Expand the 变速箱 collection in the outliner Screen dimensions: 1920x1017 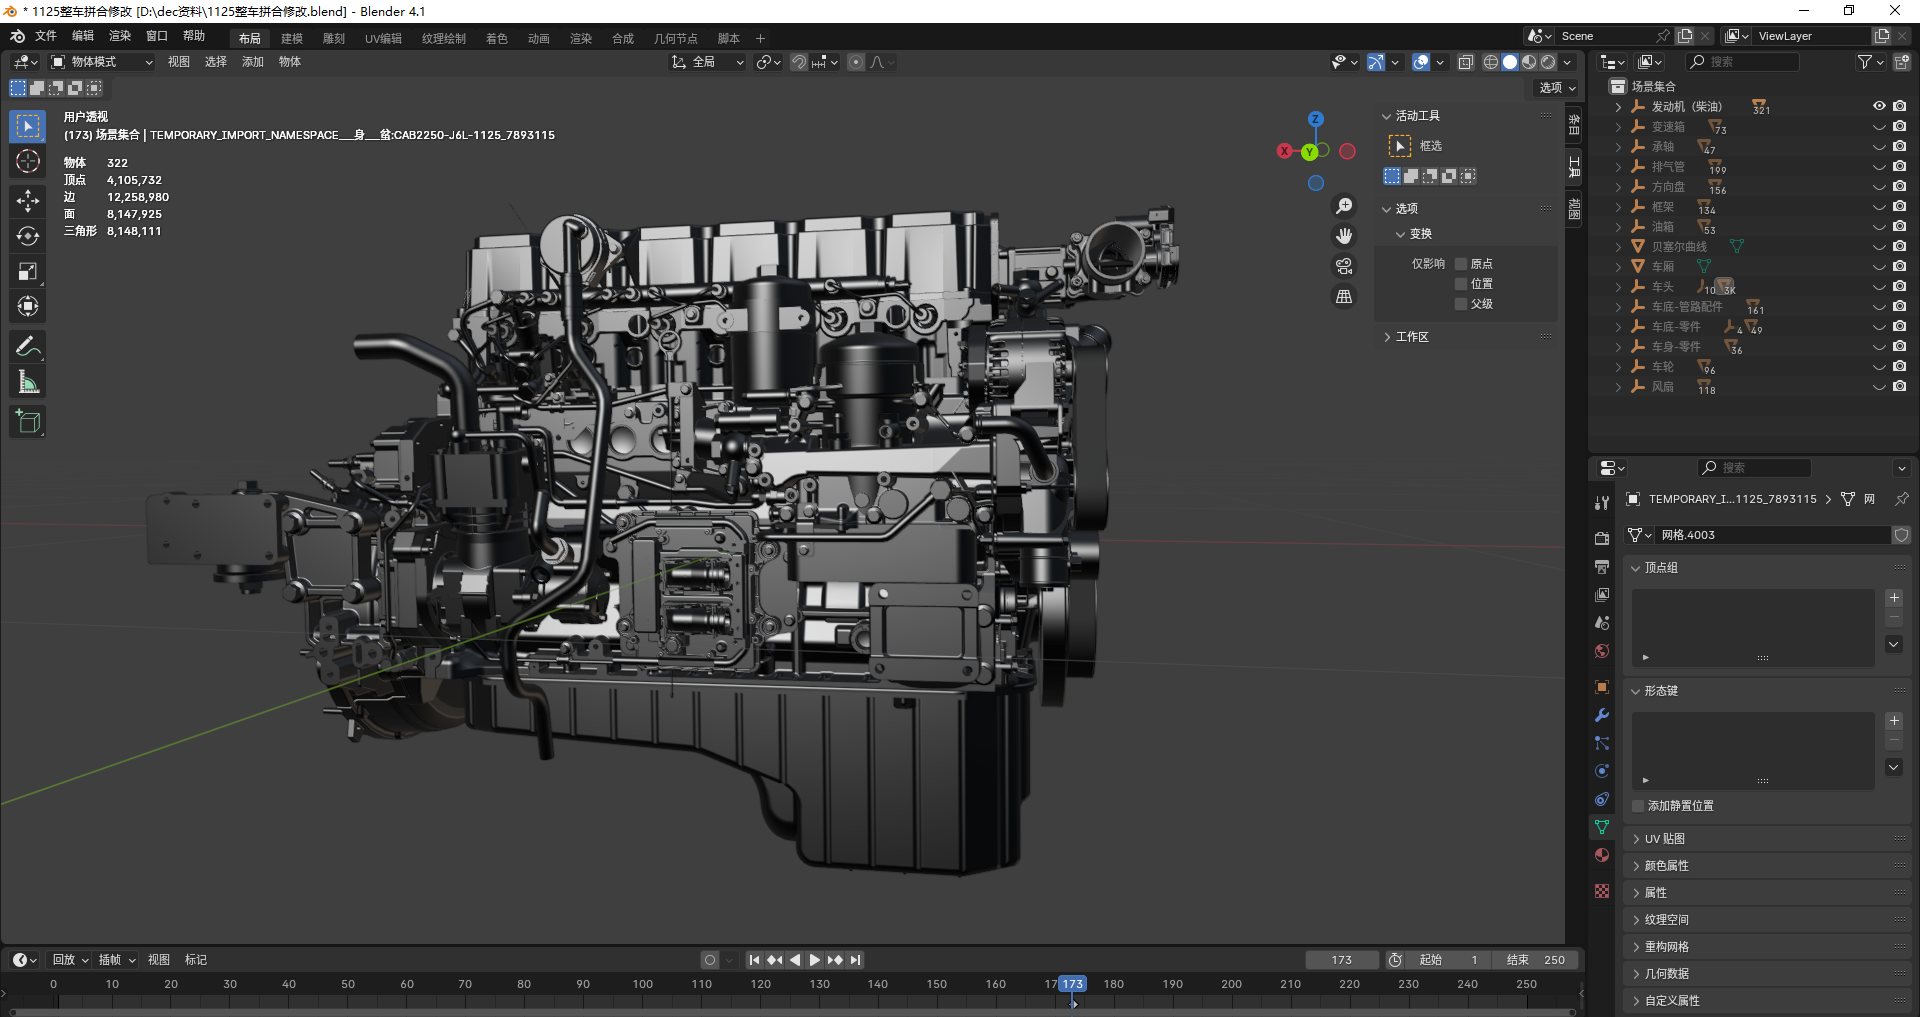pos(1618,127)
